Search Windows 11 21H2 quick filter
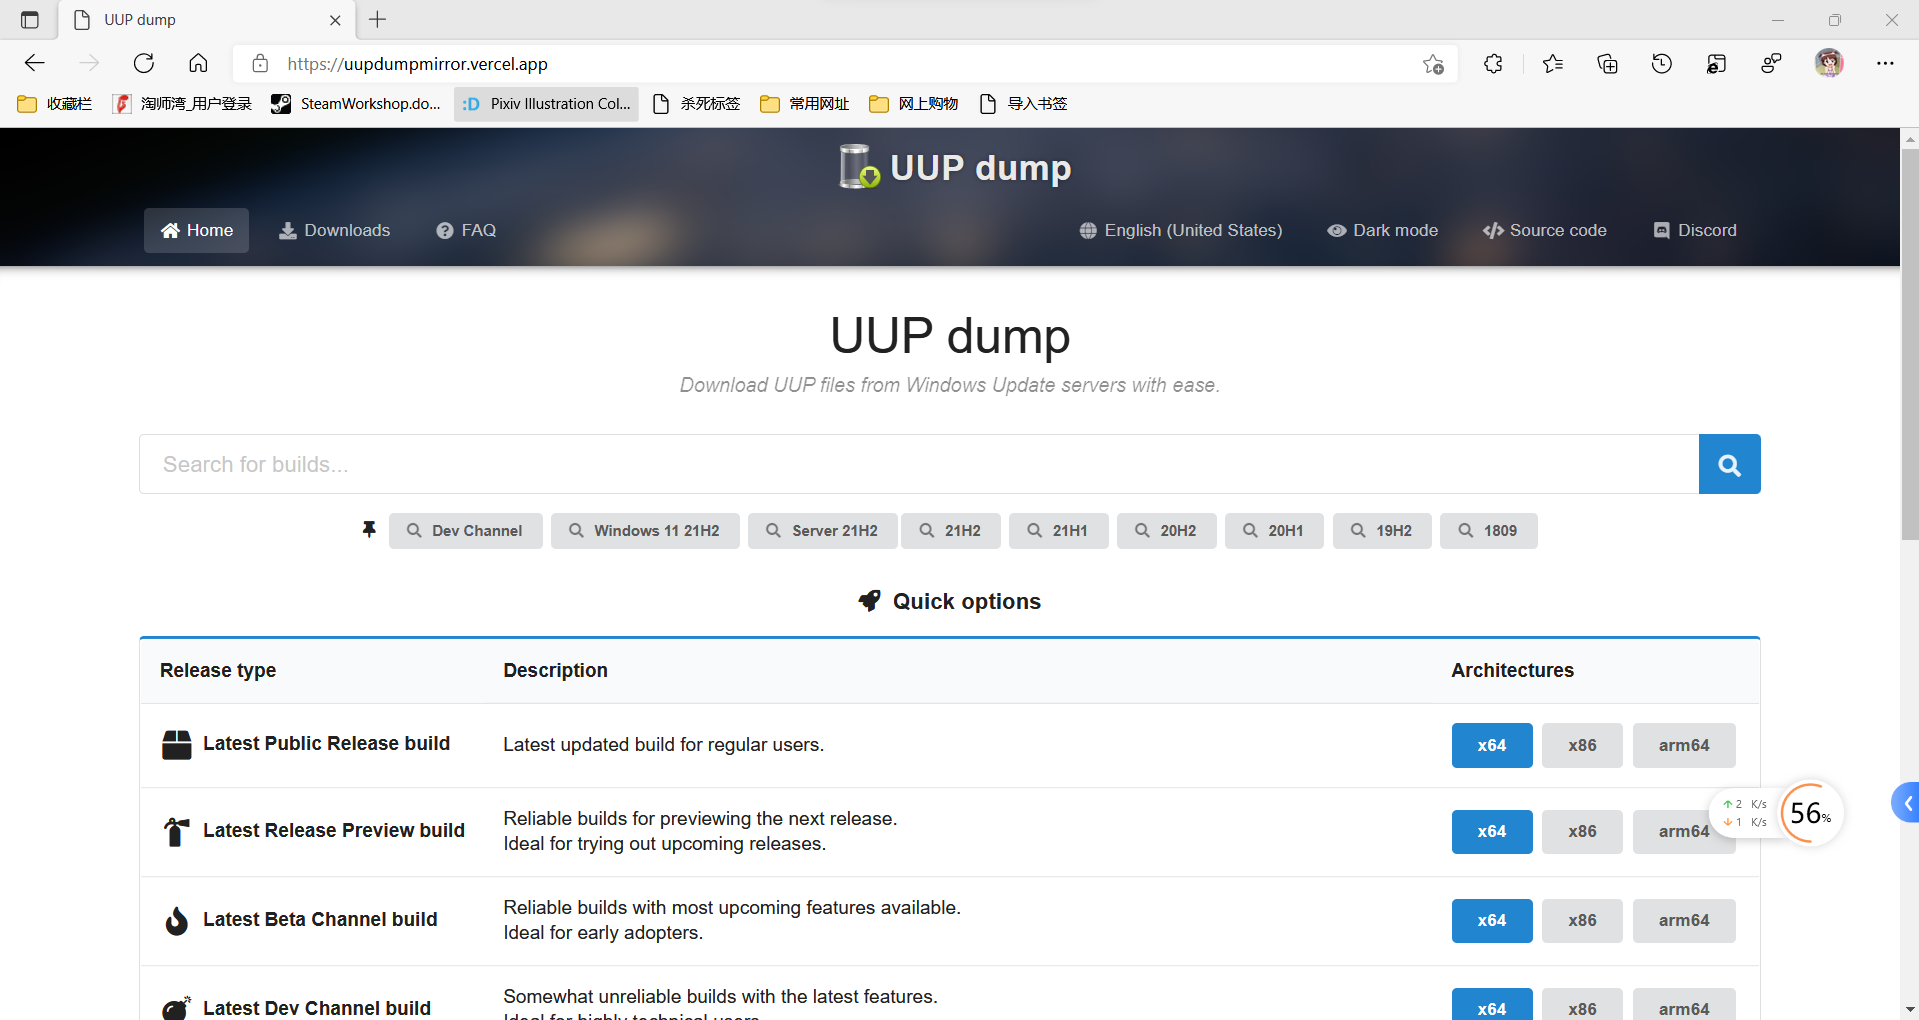This screenshot has height=1020, width=1919. [x=645, y=531]
